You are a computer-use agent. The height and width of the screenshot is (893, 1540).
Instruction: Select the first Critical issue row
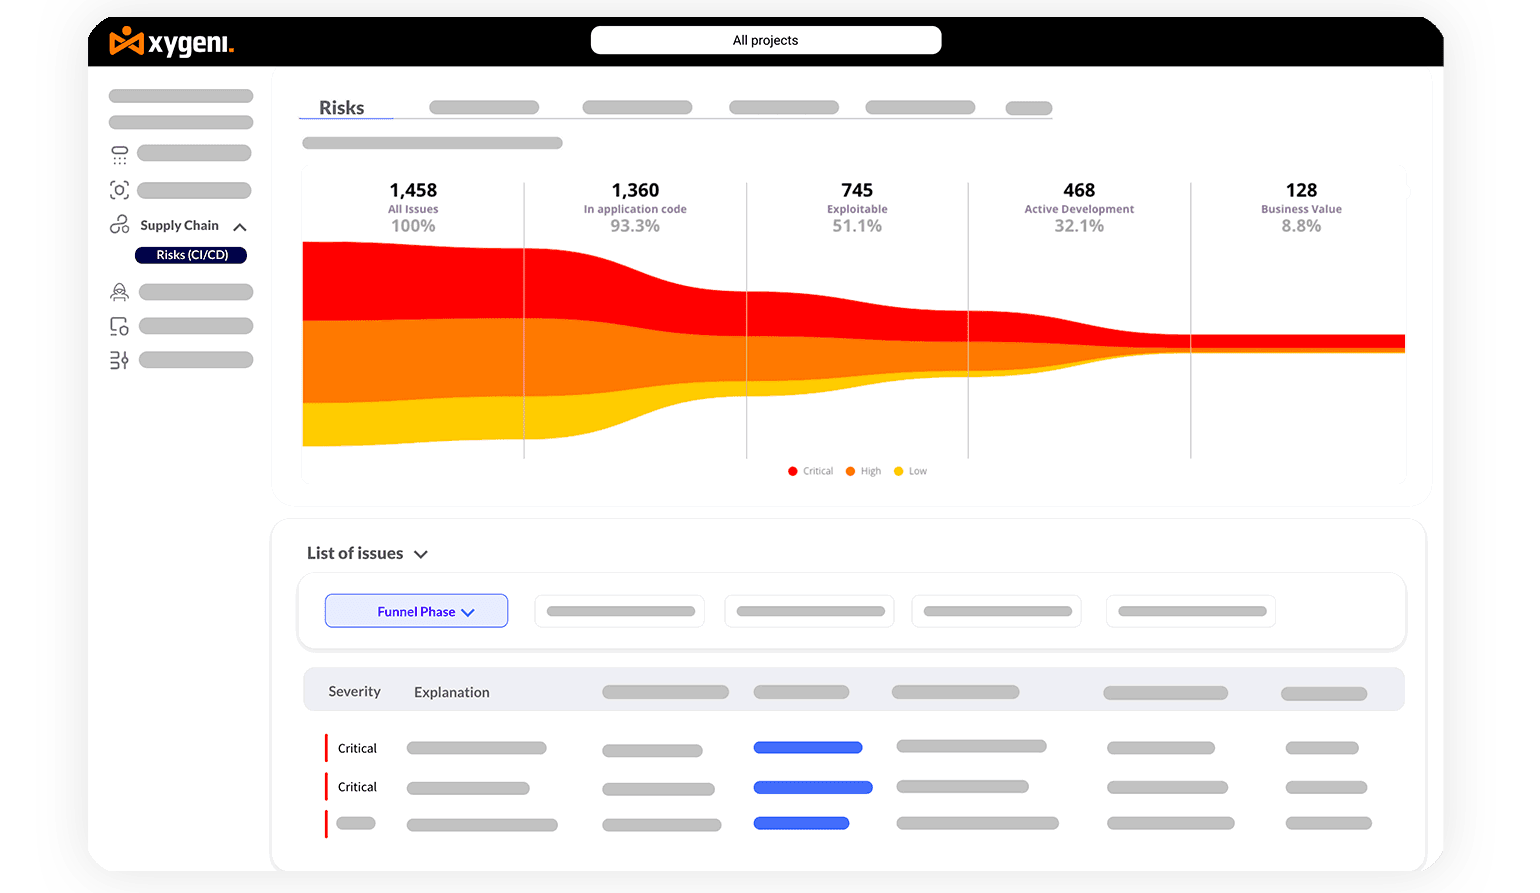coord(357,748)
